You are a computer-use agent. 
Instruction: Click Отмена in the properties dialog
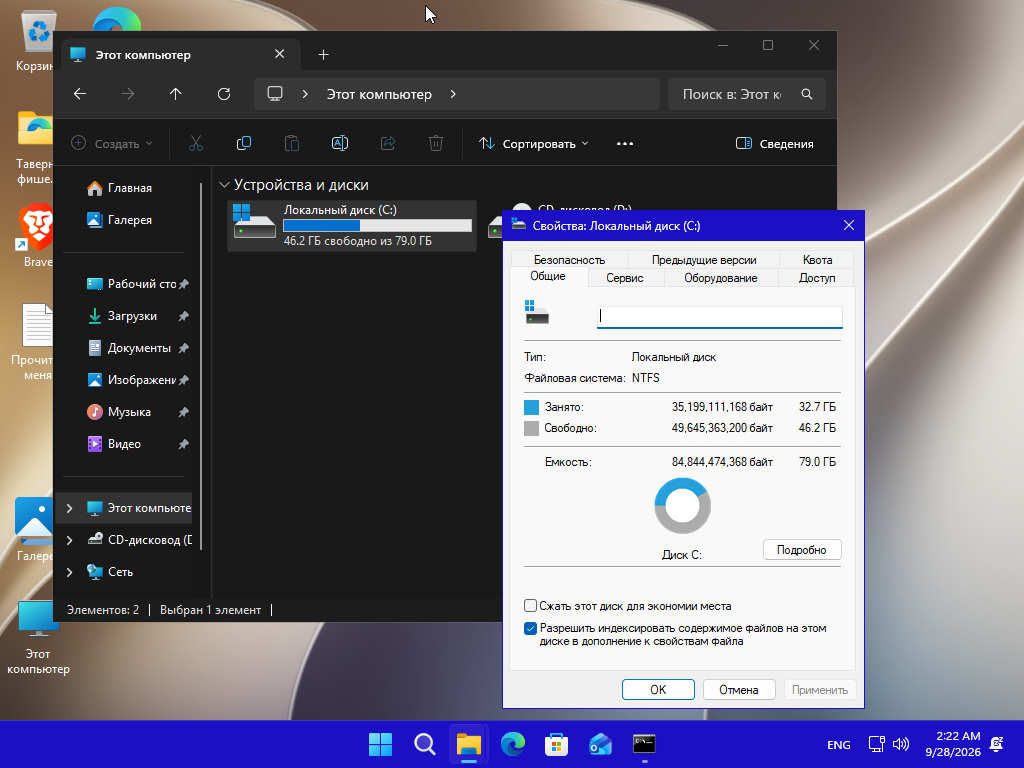click(739, 690)
